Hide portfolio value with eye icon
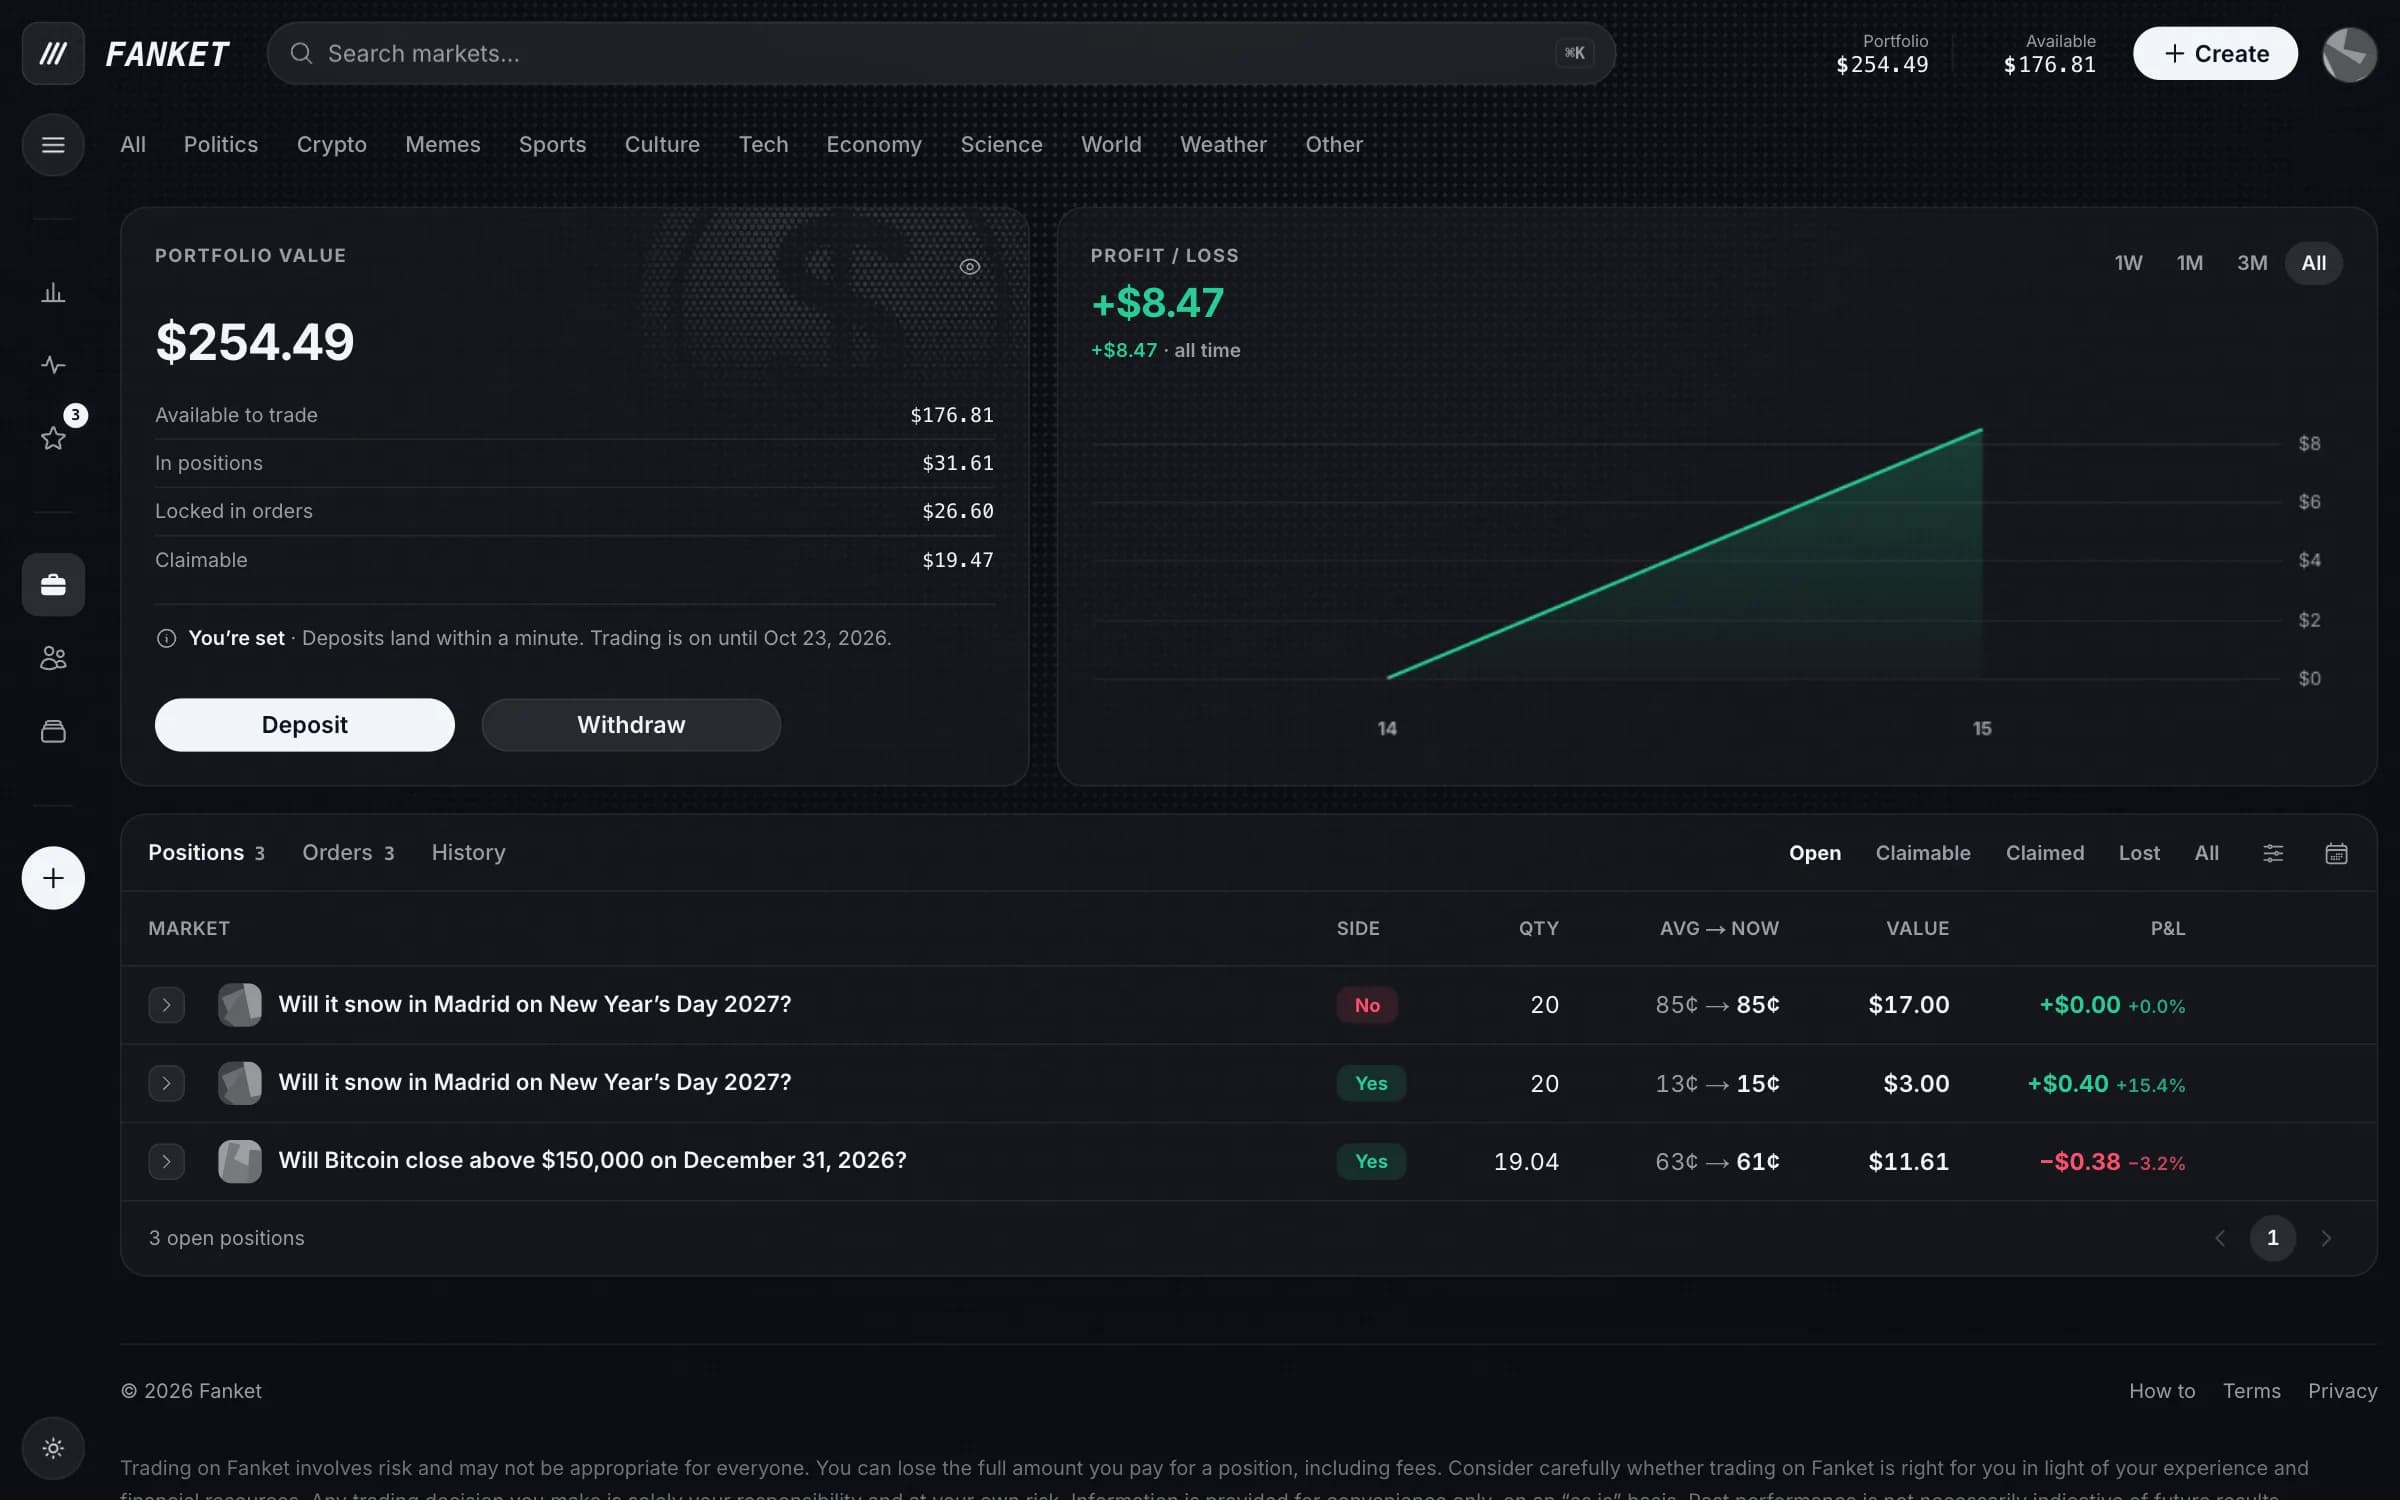 (970, 266)
